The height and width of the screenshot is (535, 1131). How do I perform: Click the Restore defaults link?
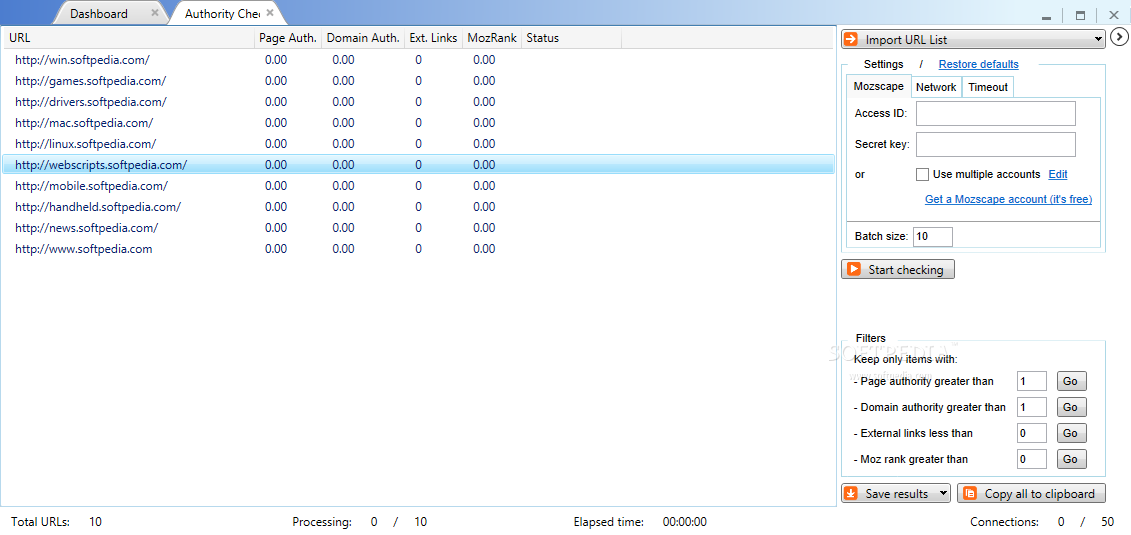(x=979, y=64)
